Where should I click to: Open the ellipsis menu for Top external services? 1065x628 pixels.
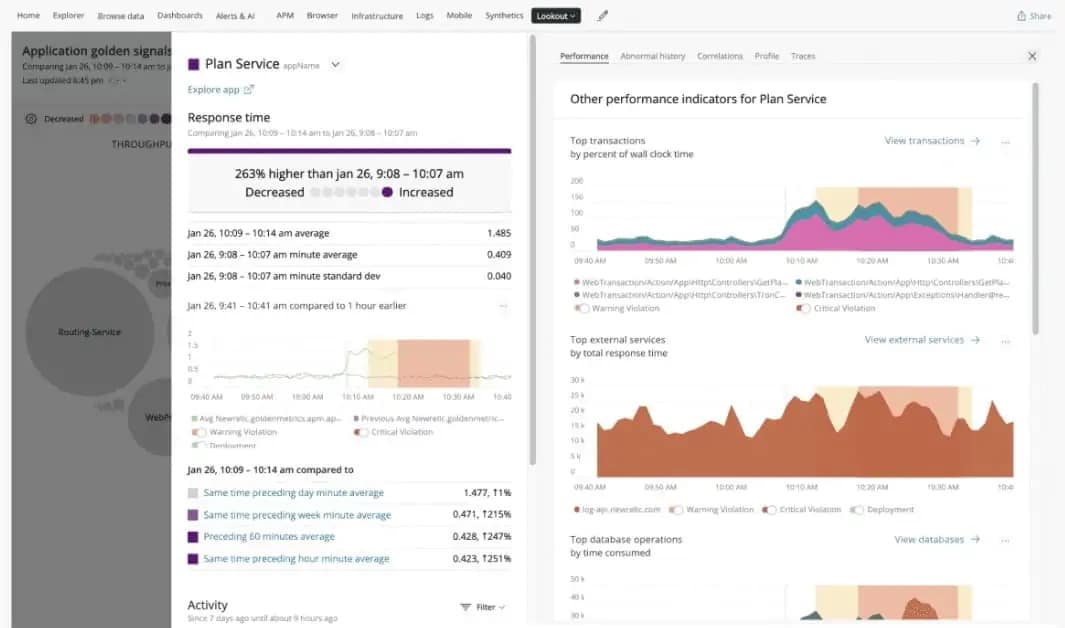click(1005, 340)
